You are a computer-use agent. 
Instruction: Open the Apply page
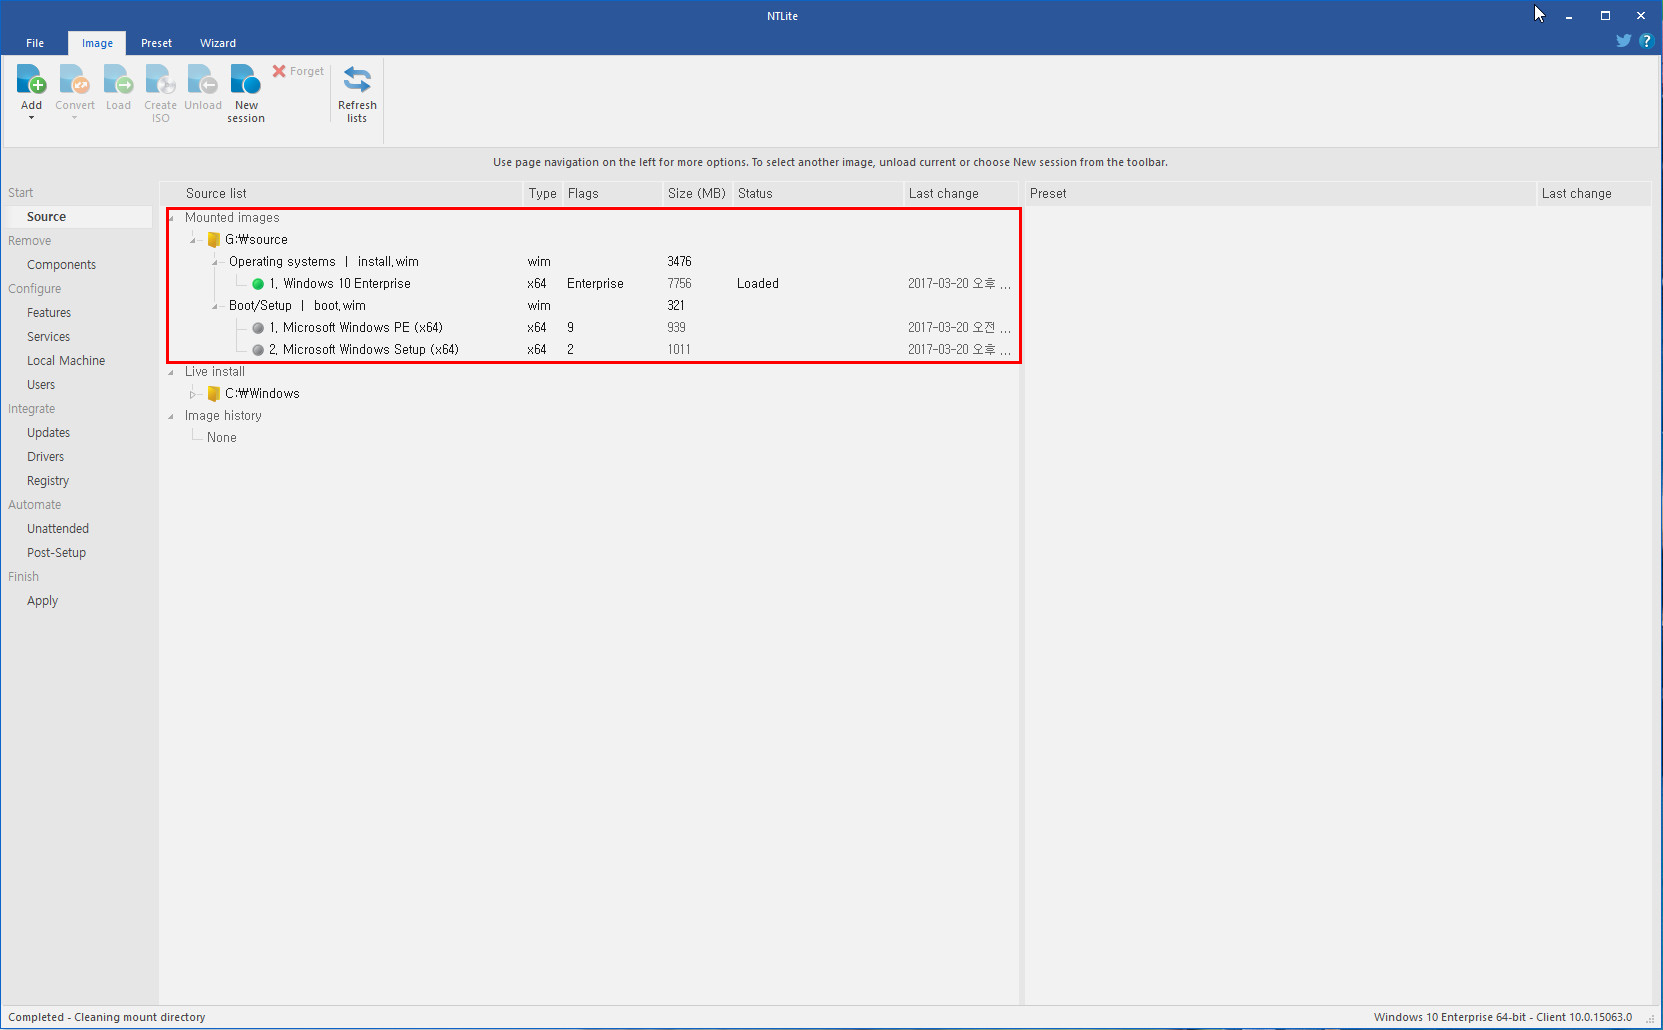42,601
